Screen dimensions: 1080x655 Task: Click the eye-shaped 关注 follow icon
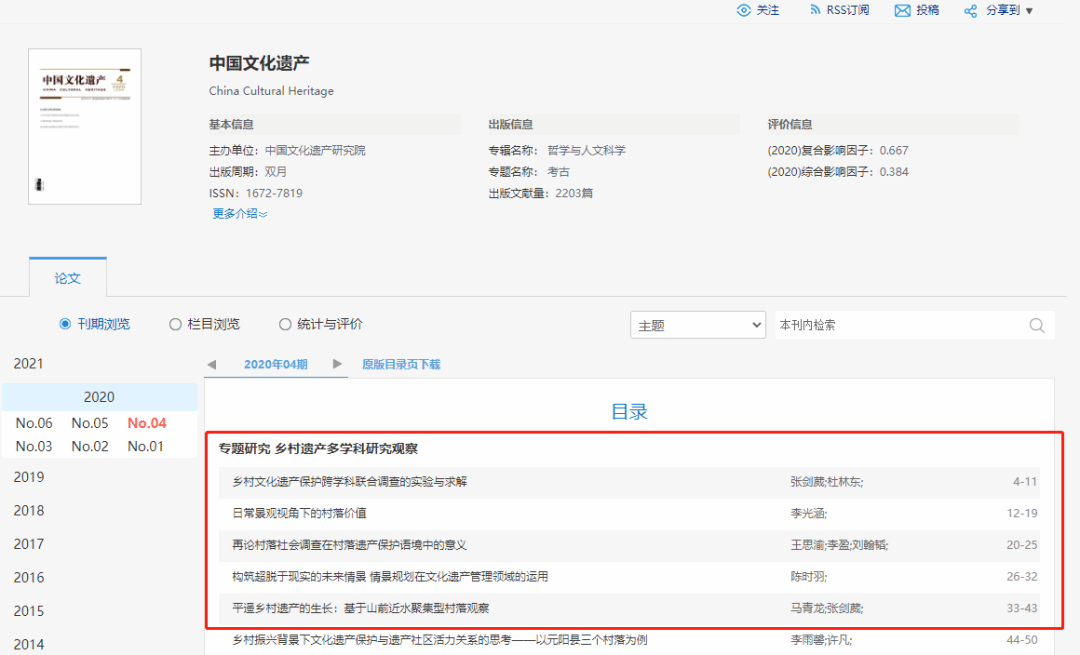743,10
